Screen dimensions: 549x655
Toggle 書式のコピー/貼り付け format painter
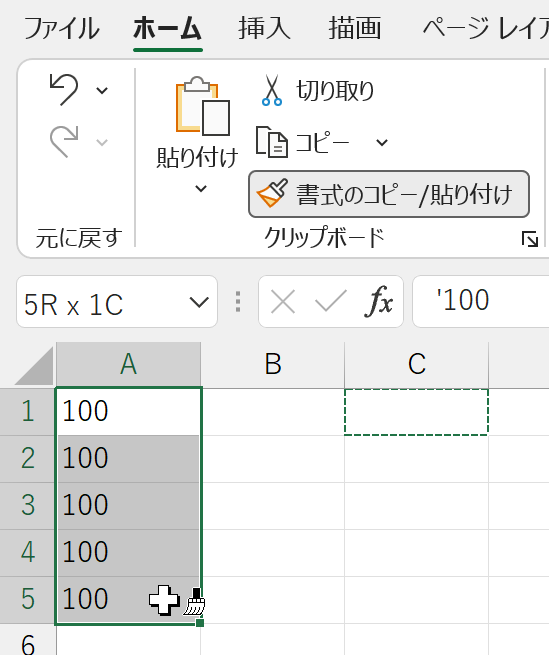coord(389,194)
